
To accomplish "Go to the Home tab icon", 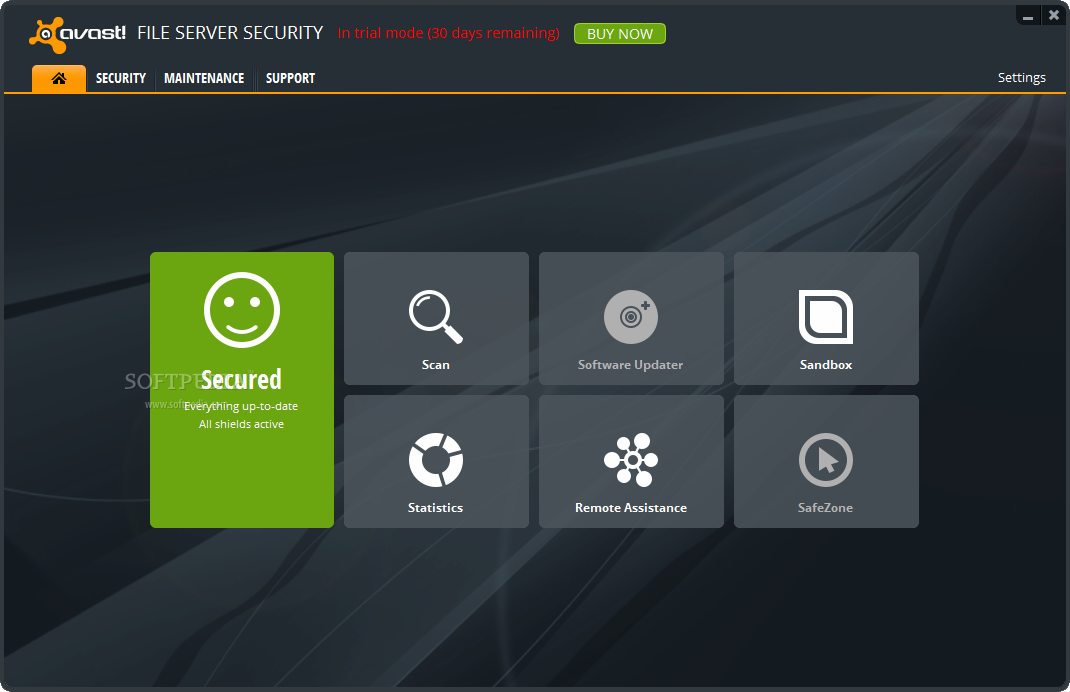I will [x=59, y=78].
